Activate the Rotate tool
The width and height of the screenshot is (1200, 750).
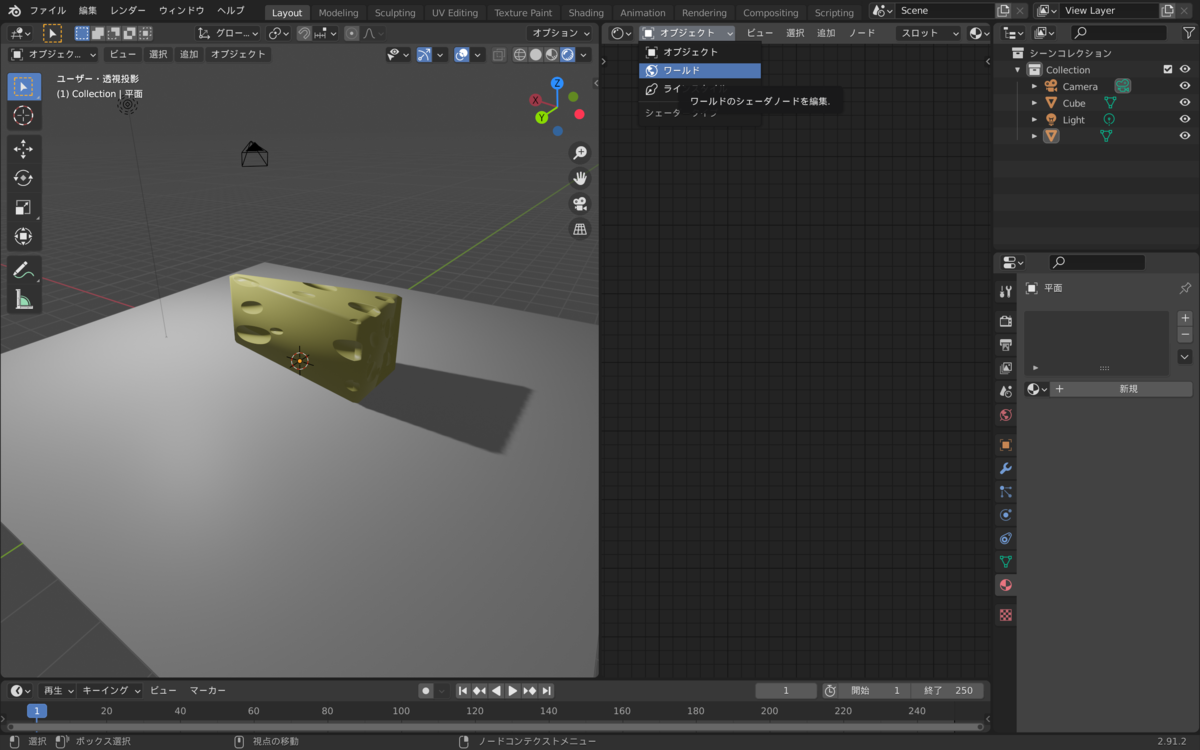tap(23, 178)
